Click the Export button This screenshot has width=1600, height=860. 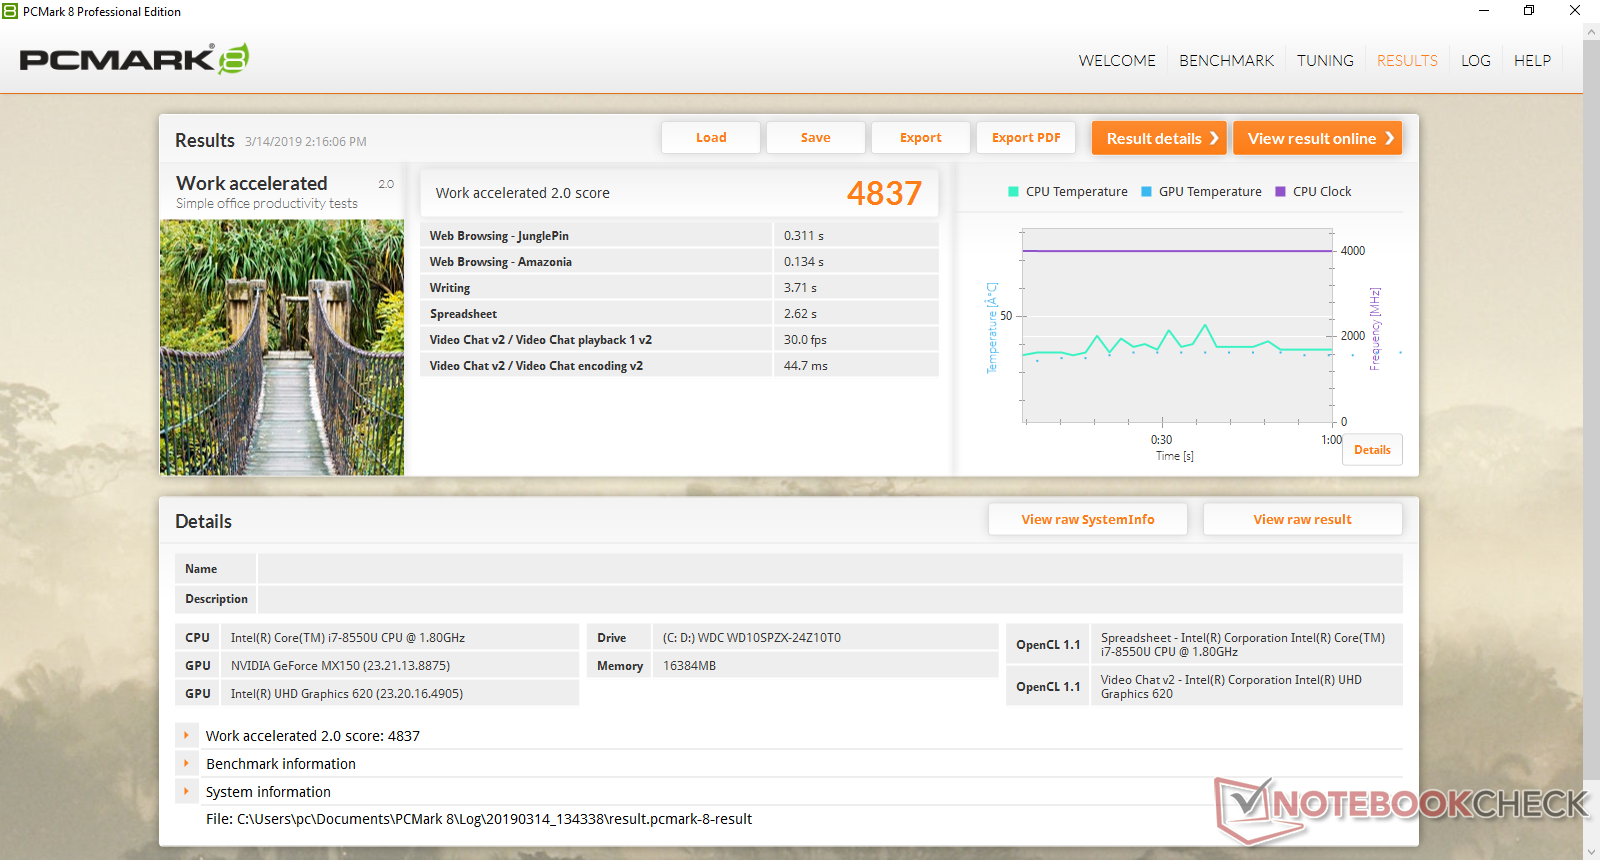921,138
